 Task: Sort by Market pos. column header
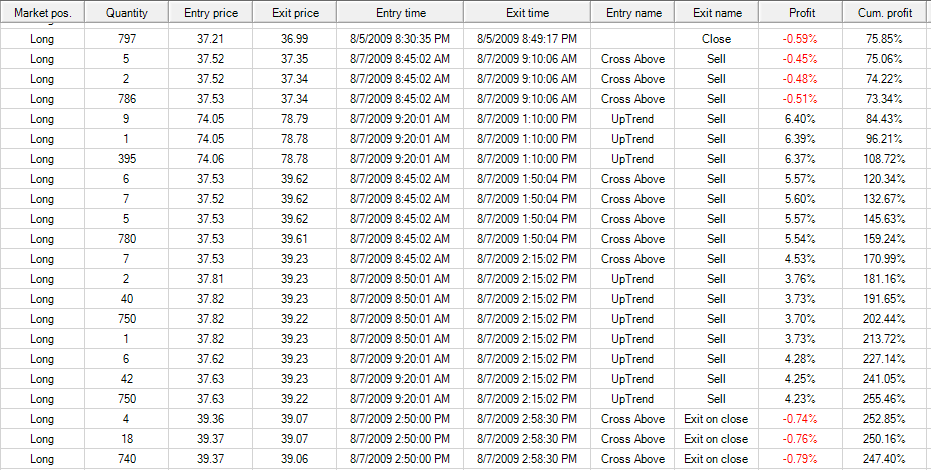[42, 13]
